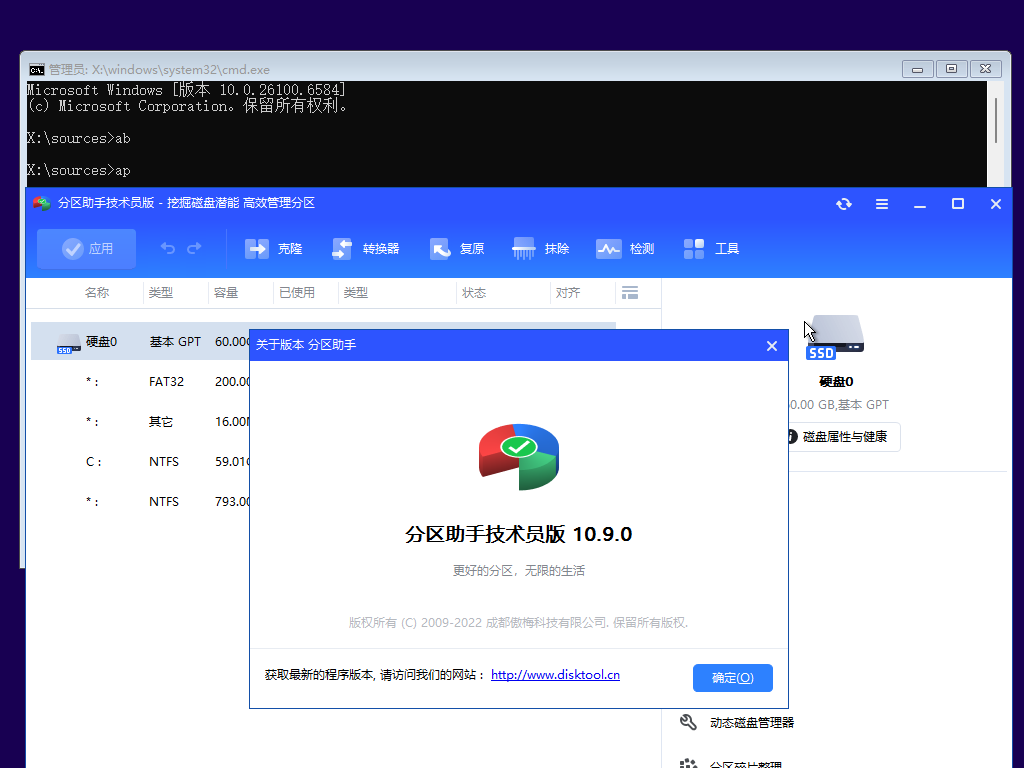Click the partition assistant logo in dialog

pyautogui.click(x=519, y=456)
